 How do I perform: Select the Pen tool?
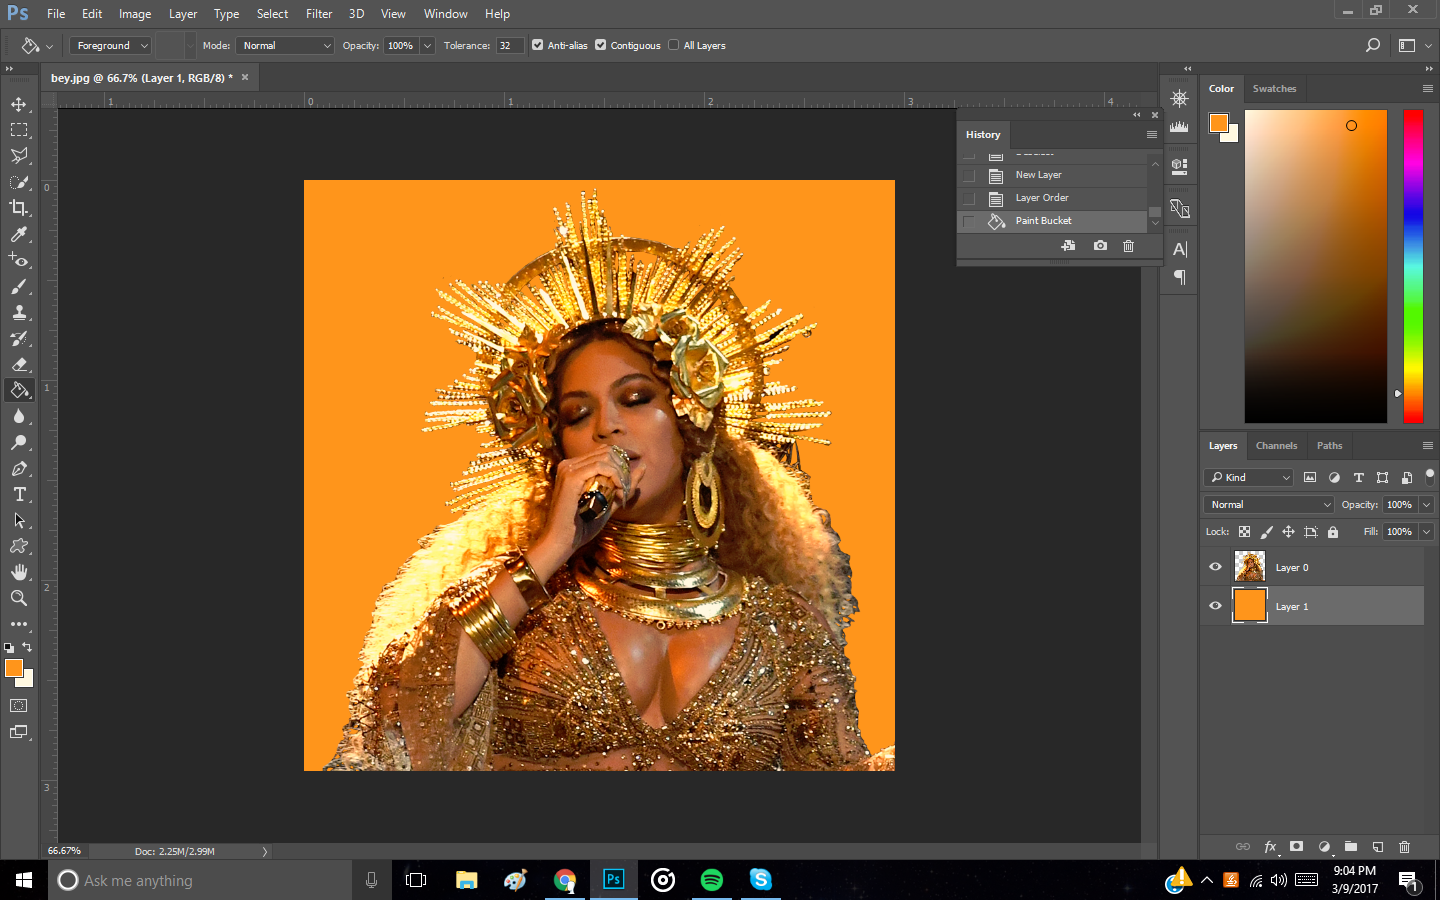coord(19,468)
